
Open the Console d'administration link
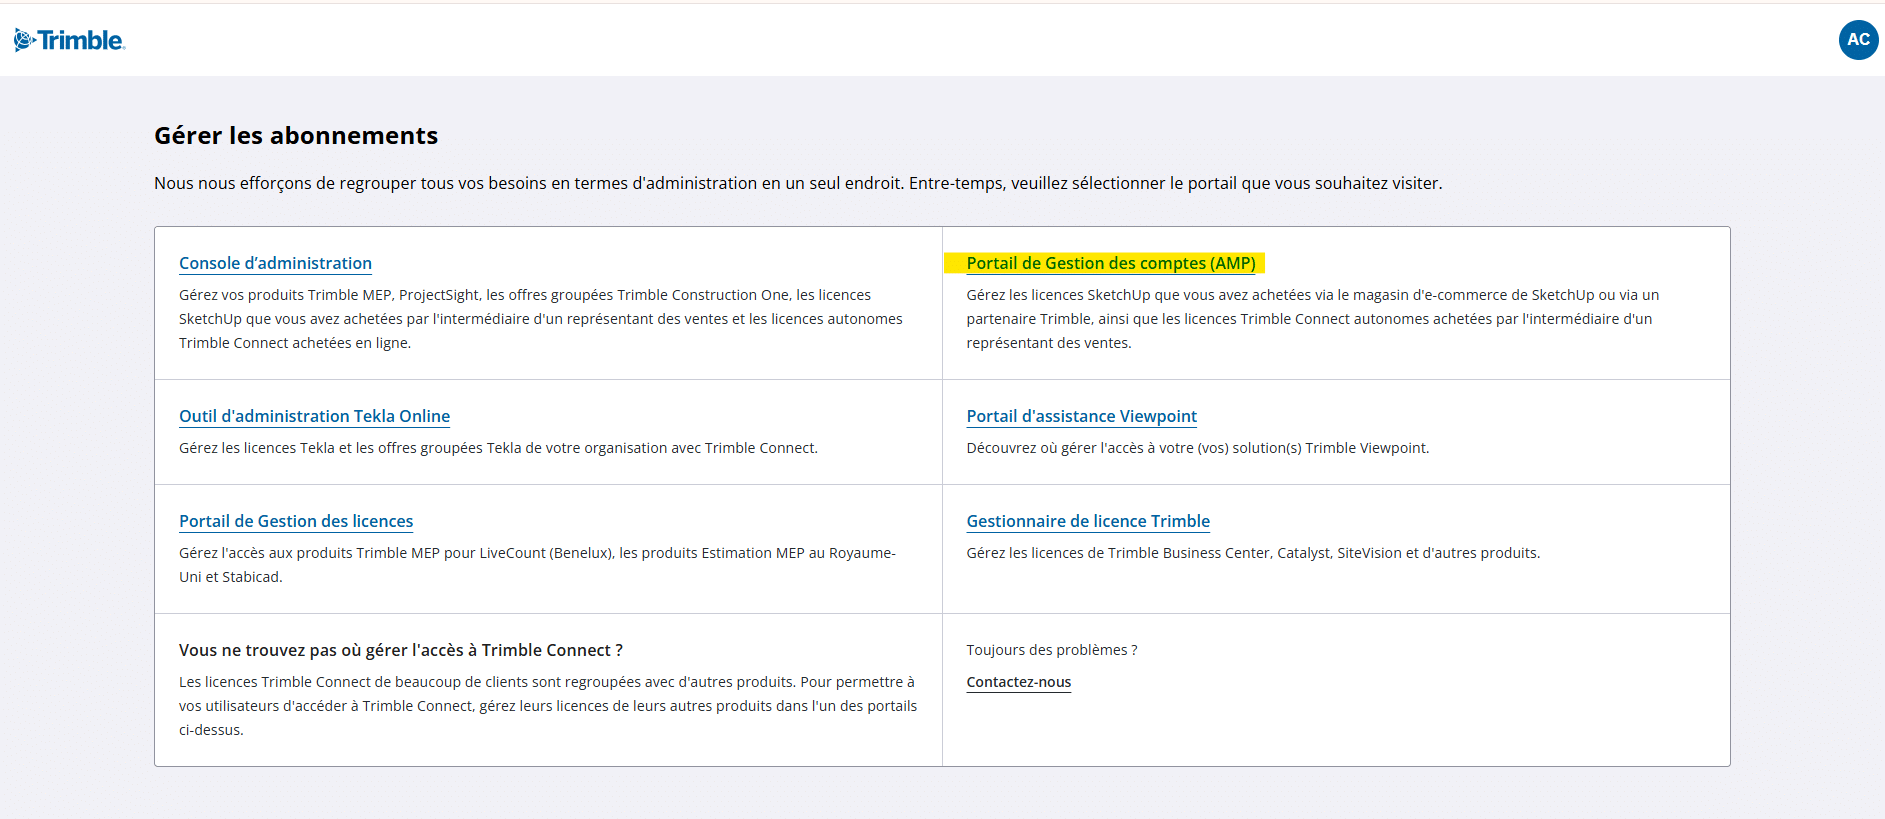pos(275,263)
